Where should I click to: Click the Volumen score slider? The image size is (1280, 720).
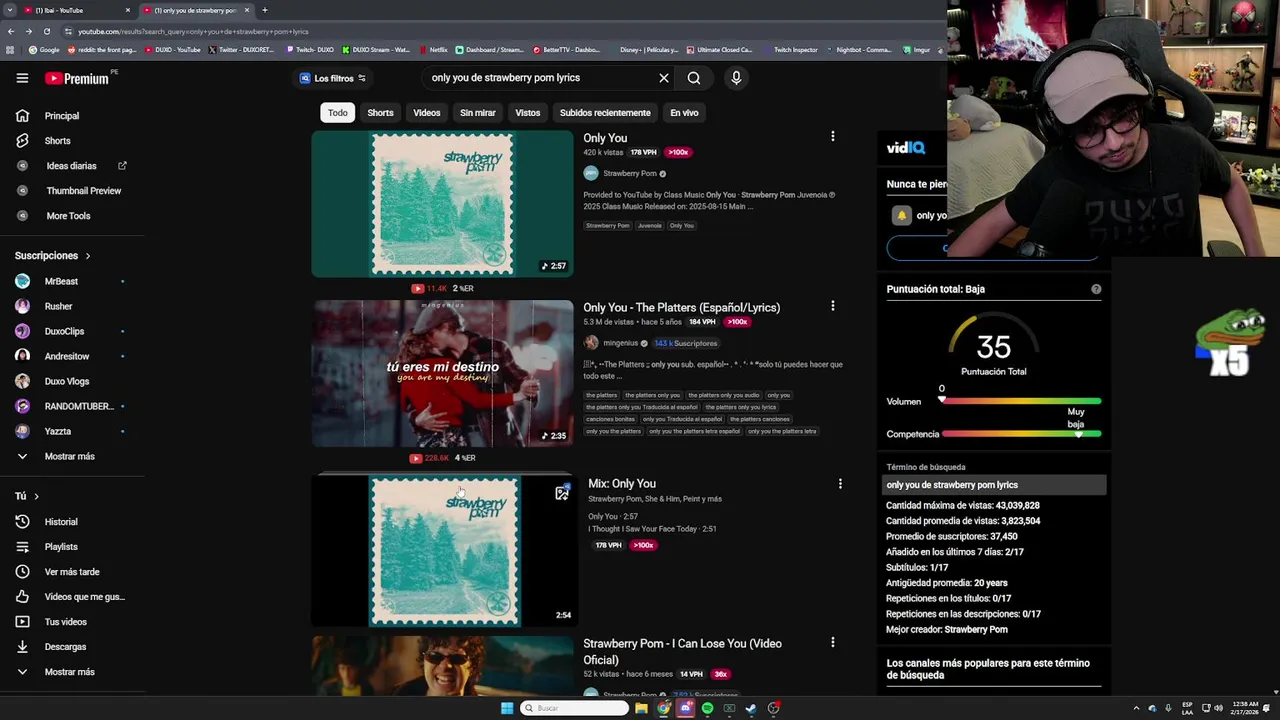(1021, 401)
